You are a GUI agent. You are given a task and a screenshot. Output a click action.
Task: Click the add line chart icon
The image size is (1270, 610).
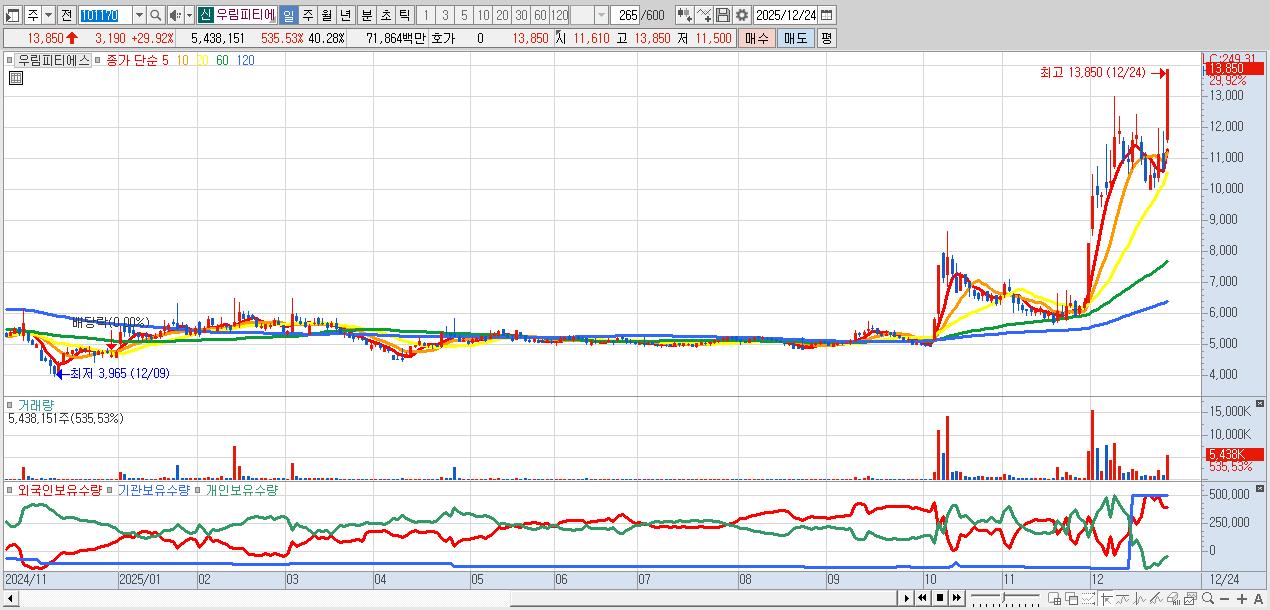[704, 15]
